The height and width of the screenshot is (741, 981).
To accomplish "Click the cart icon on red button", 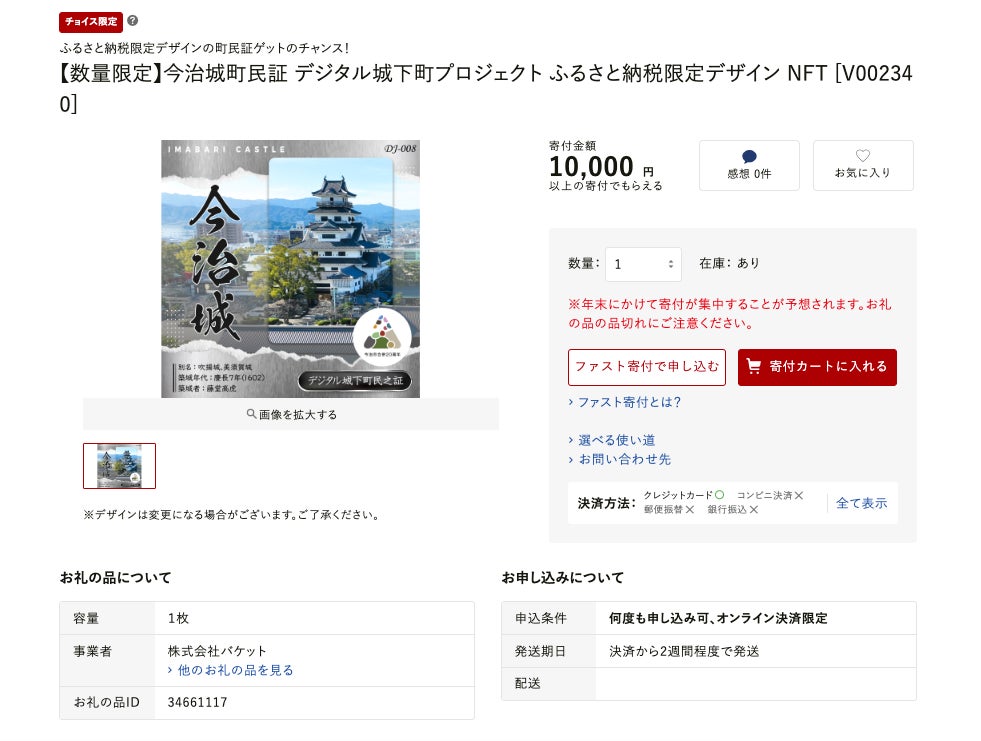I will click(x=754, y=367).
